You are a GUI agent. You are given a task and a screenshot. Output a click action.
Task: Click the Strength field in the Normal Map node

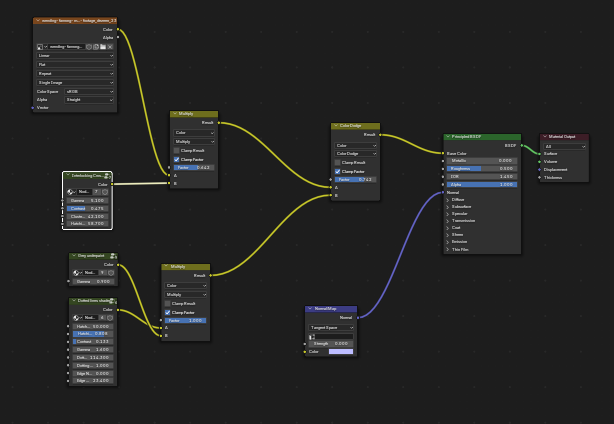pyautogui.click(x=331, y=344)
